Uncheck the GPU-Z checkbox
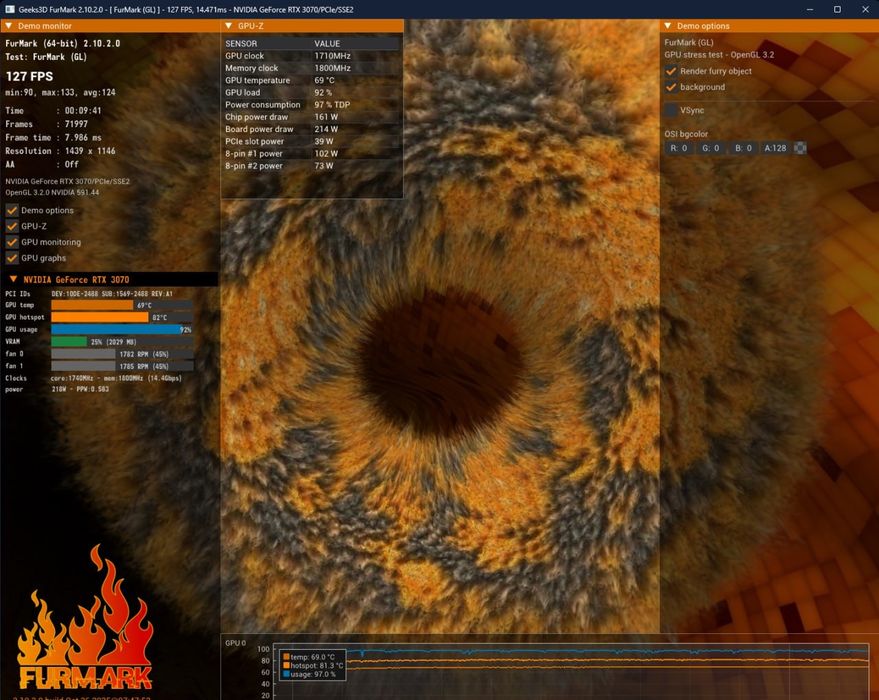Image resolution: width=879 pixels, height=700 pixels. click(12, 226)
